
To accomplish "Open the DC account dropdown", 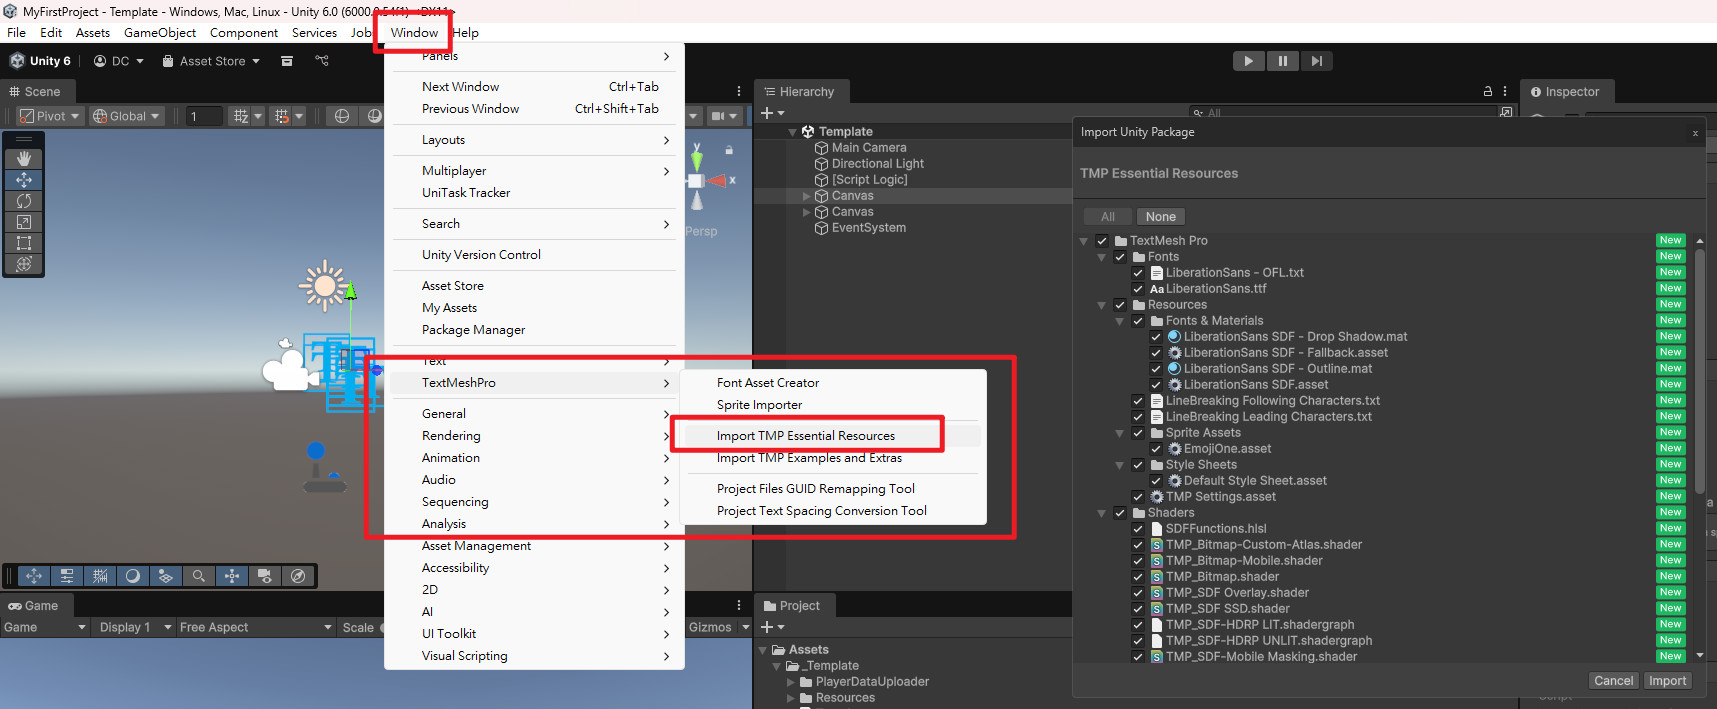I will point(119,61).
